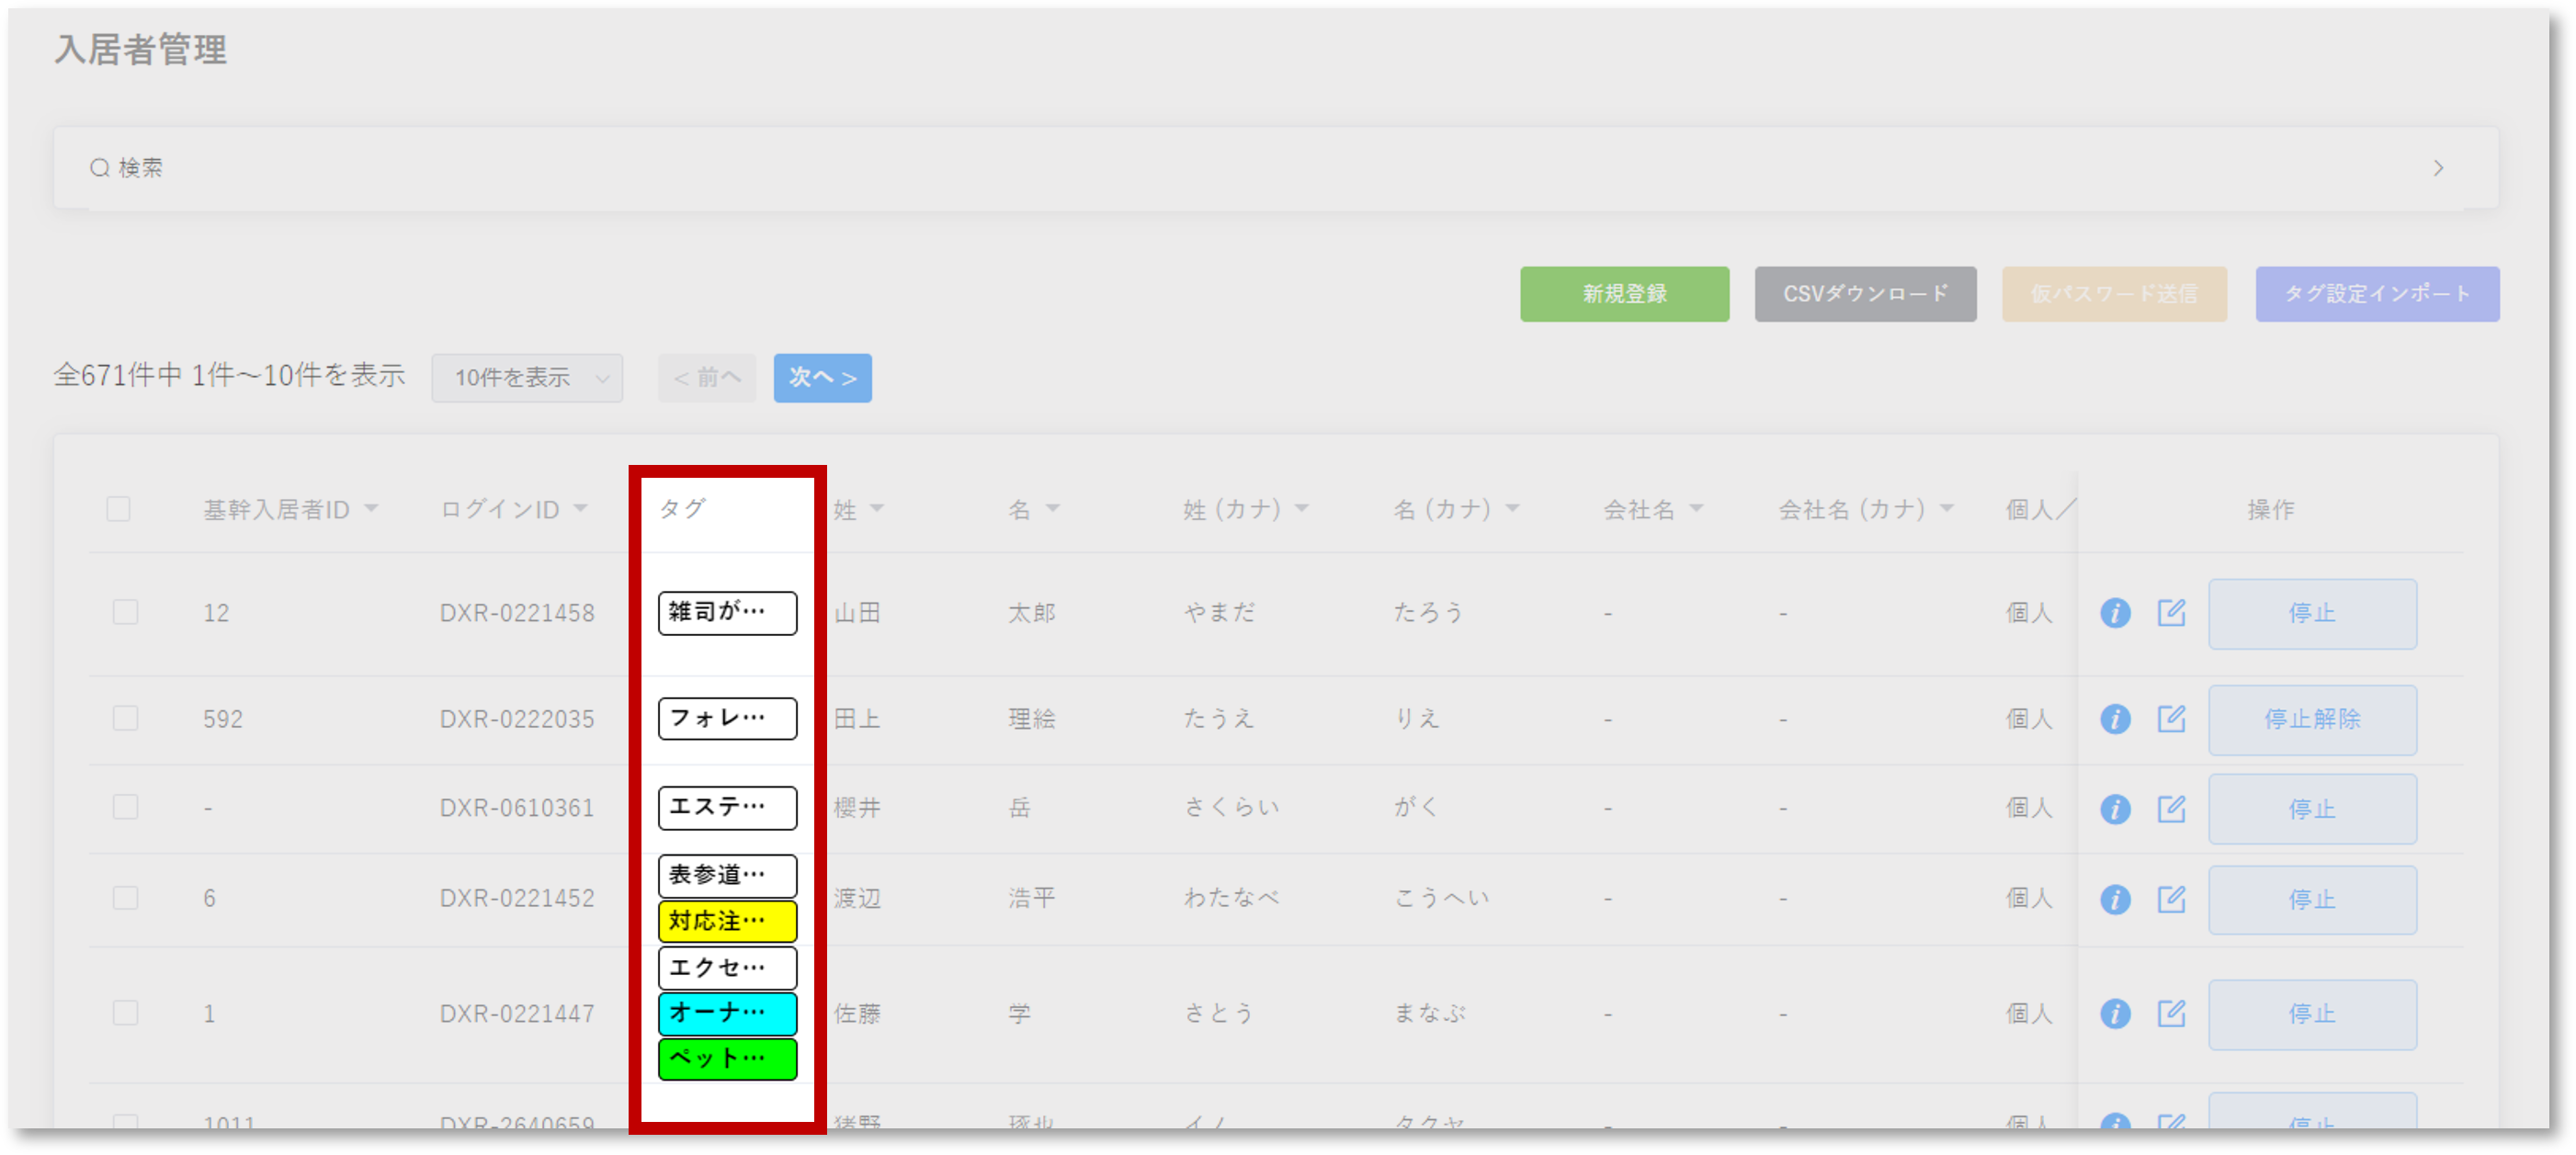This screenshot has height=1155, width=2576.
Task: Open the sort dropdown on the 姓 column
Action: 877,509
